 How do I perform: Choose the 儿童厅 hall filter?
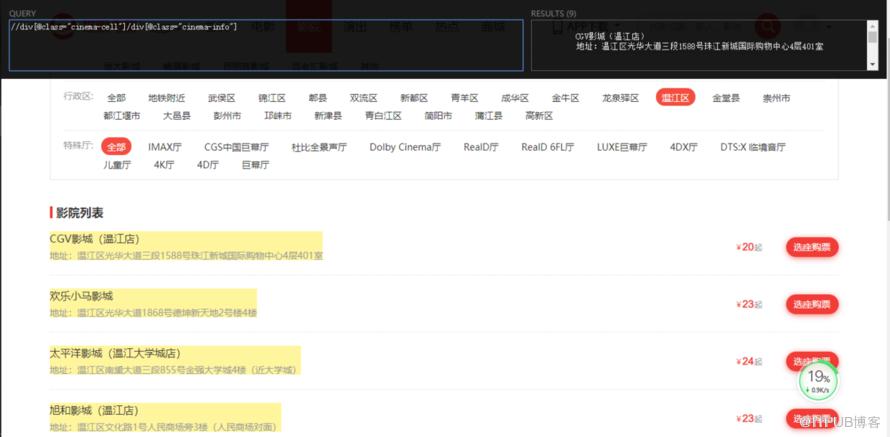click(117, 165)
